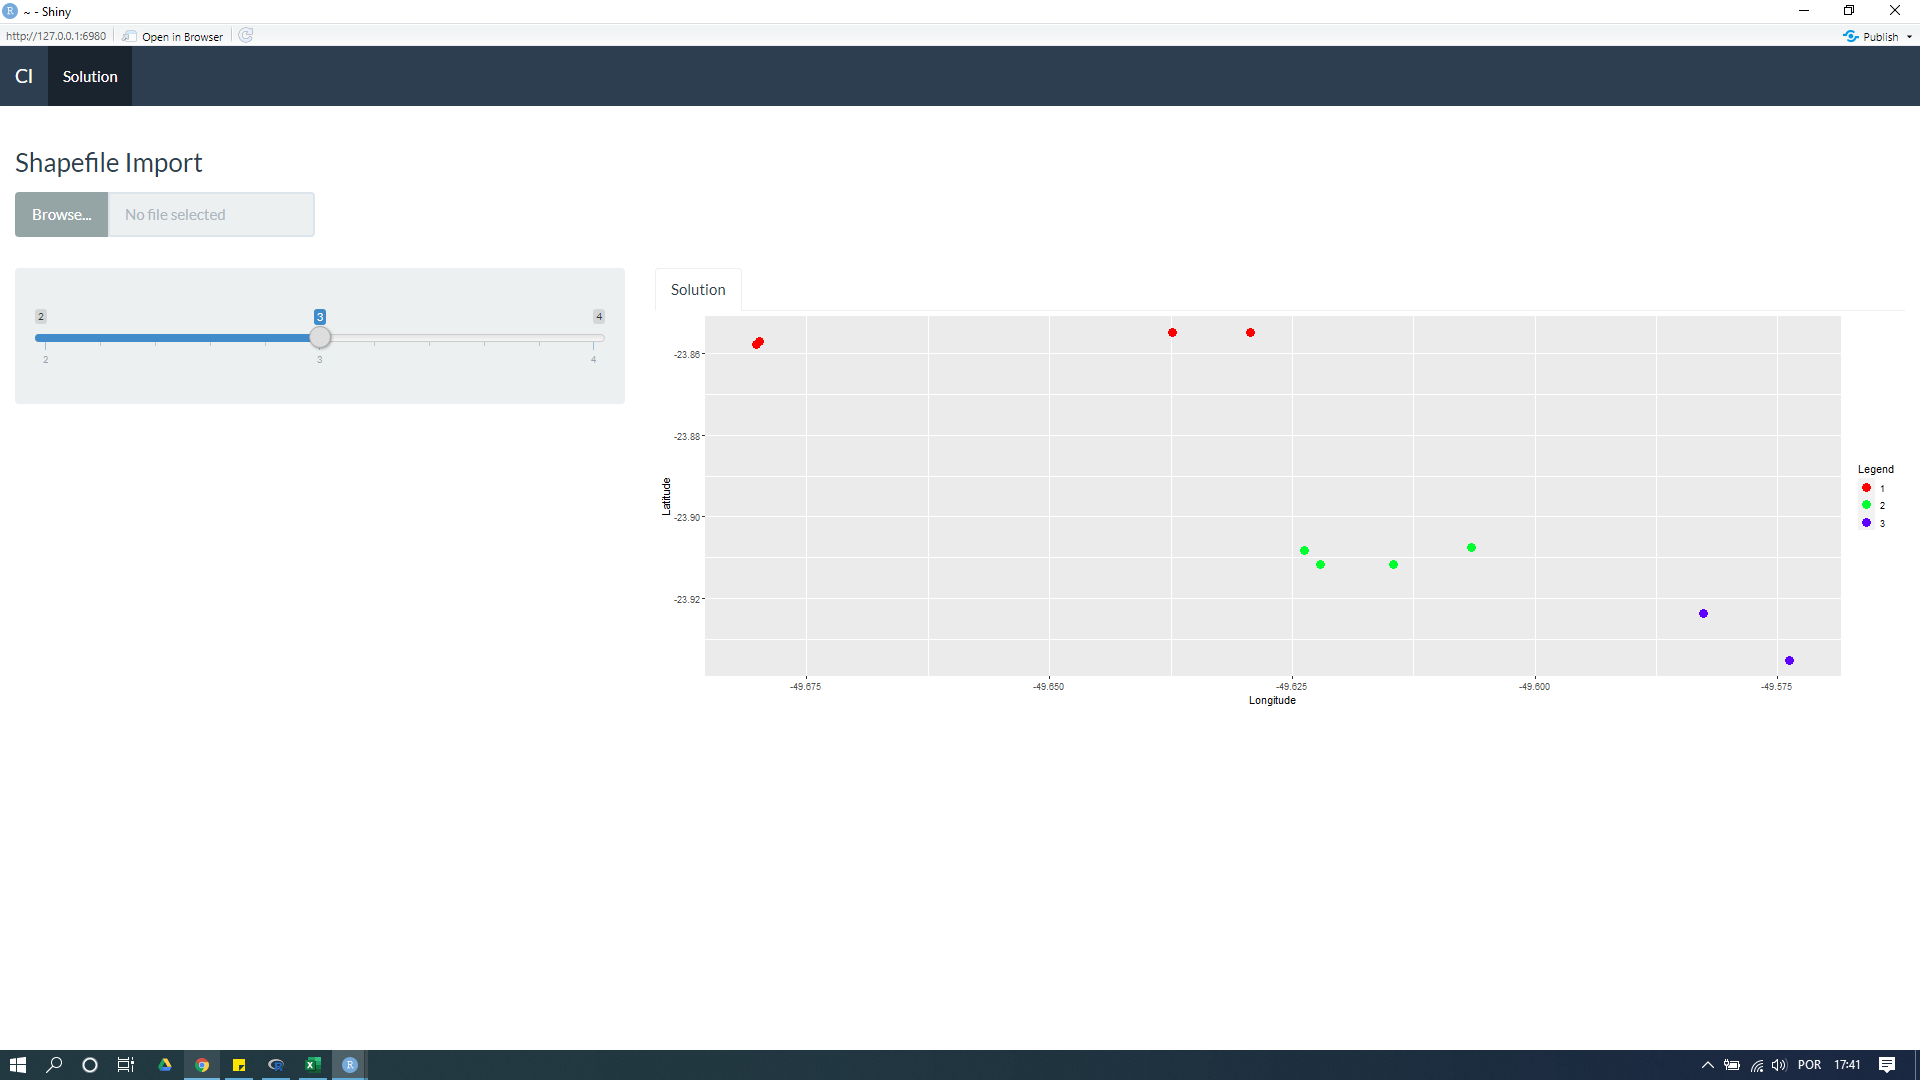
Task: Open Google Chrome from the taskbar
Action: click(202, 1065)
